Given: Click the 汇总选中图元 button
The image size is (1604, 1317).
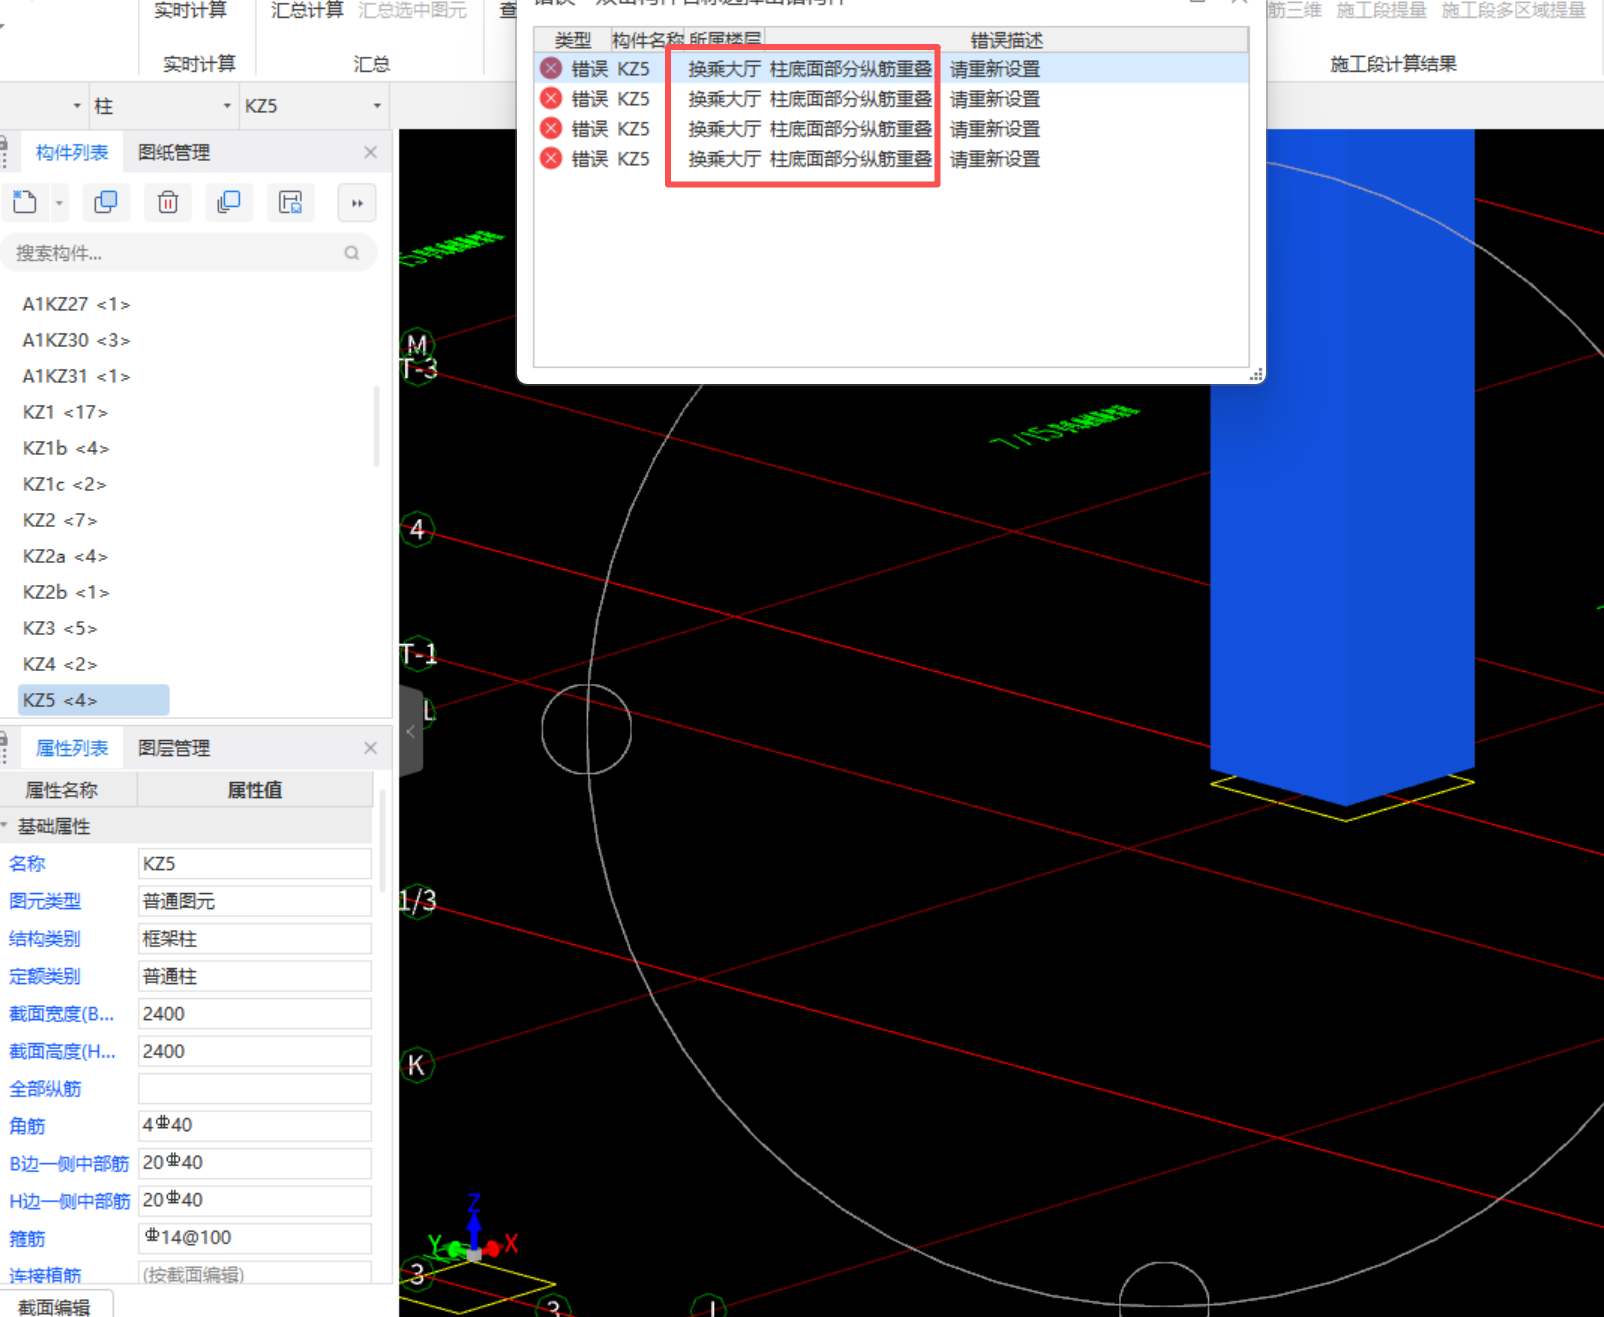Looking at the screenshot, I should pos(412,10).
